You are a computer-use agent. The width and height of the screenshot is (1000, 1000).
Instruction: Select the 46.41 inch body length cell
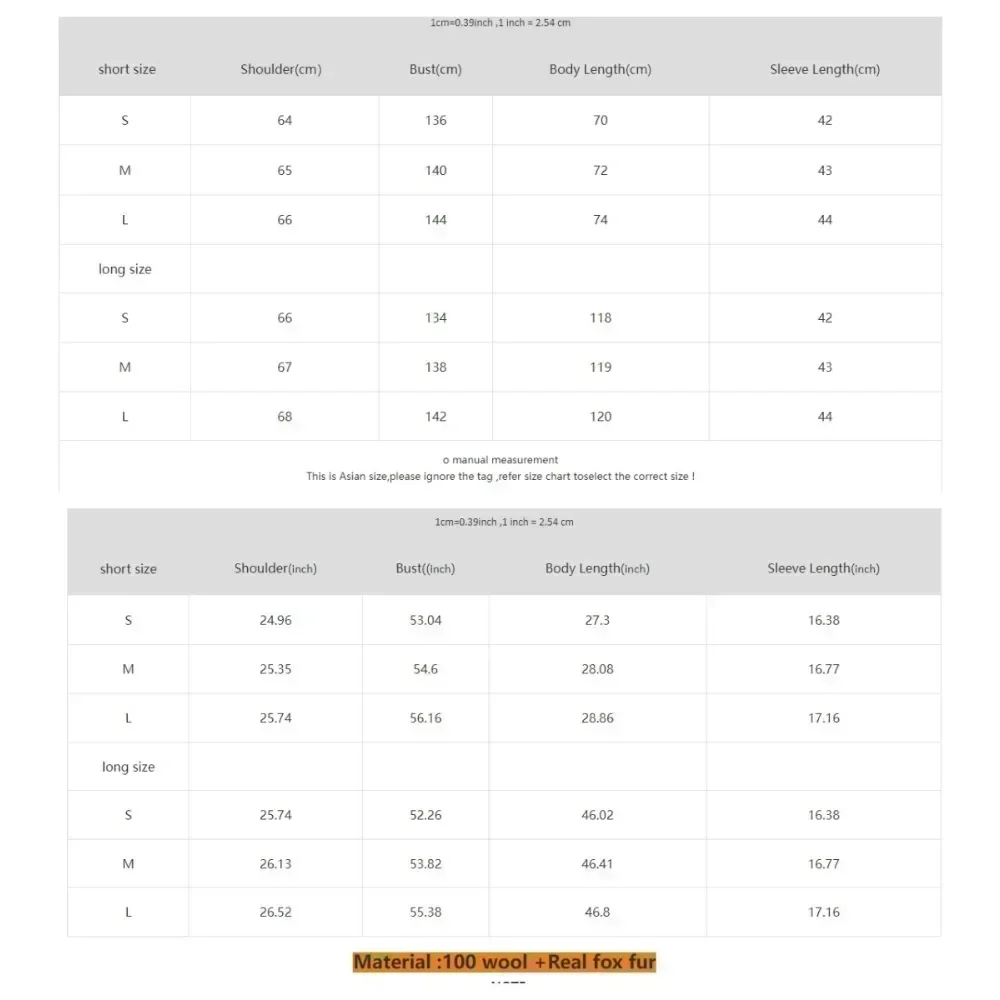click(597, 864)
